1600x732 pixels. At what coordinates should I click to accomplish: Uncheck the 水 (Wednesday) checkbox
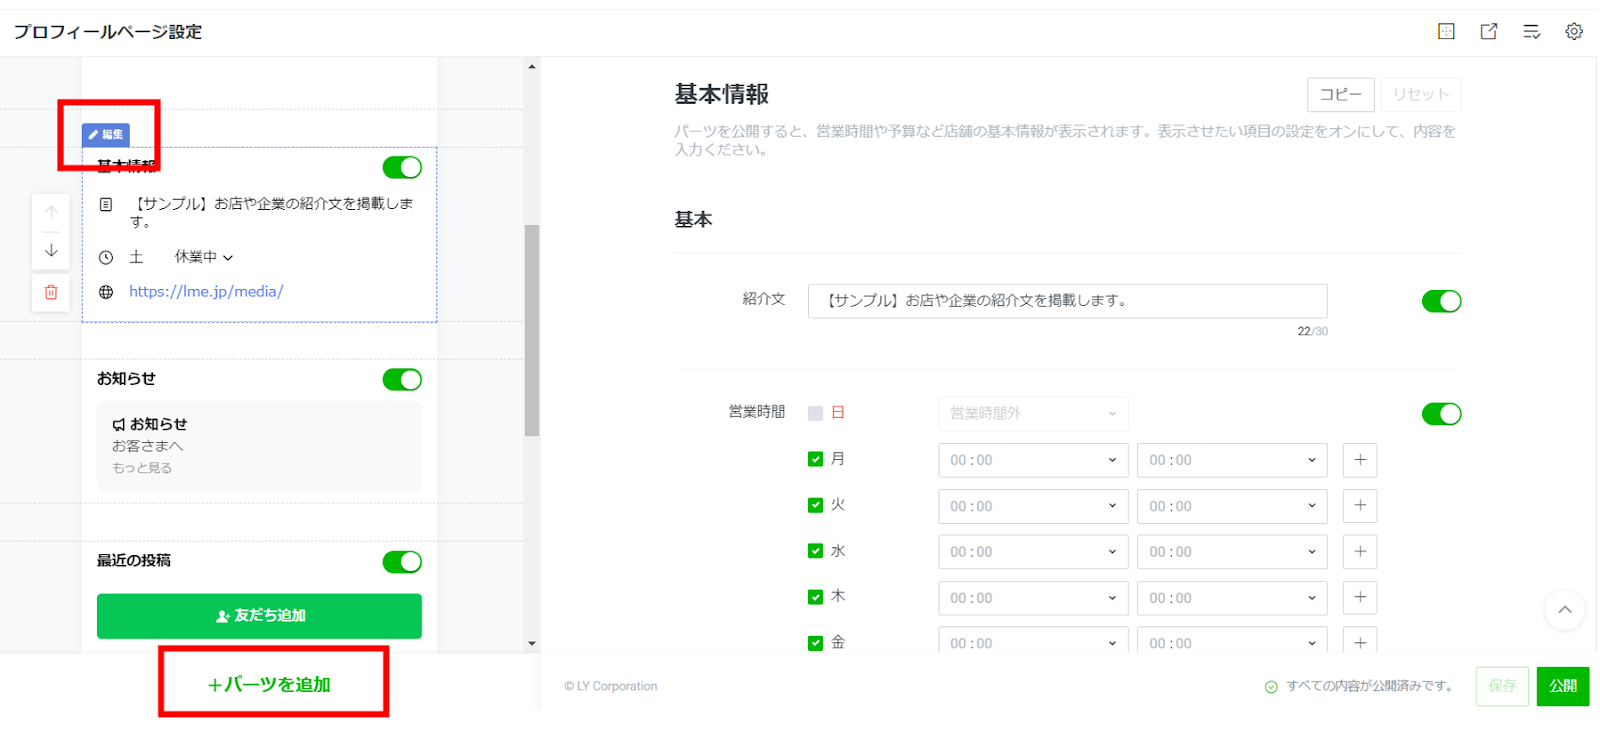pos(815,551)
